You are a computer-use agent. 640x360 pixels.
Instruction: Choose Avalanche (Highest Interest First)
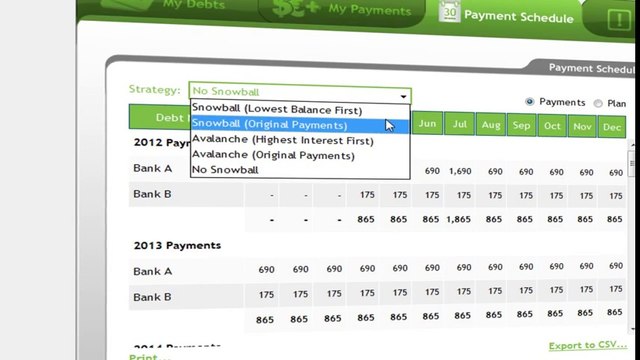pyautogui.click(x=300, y=140)
